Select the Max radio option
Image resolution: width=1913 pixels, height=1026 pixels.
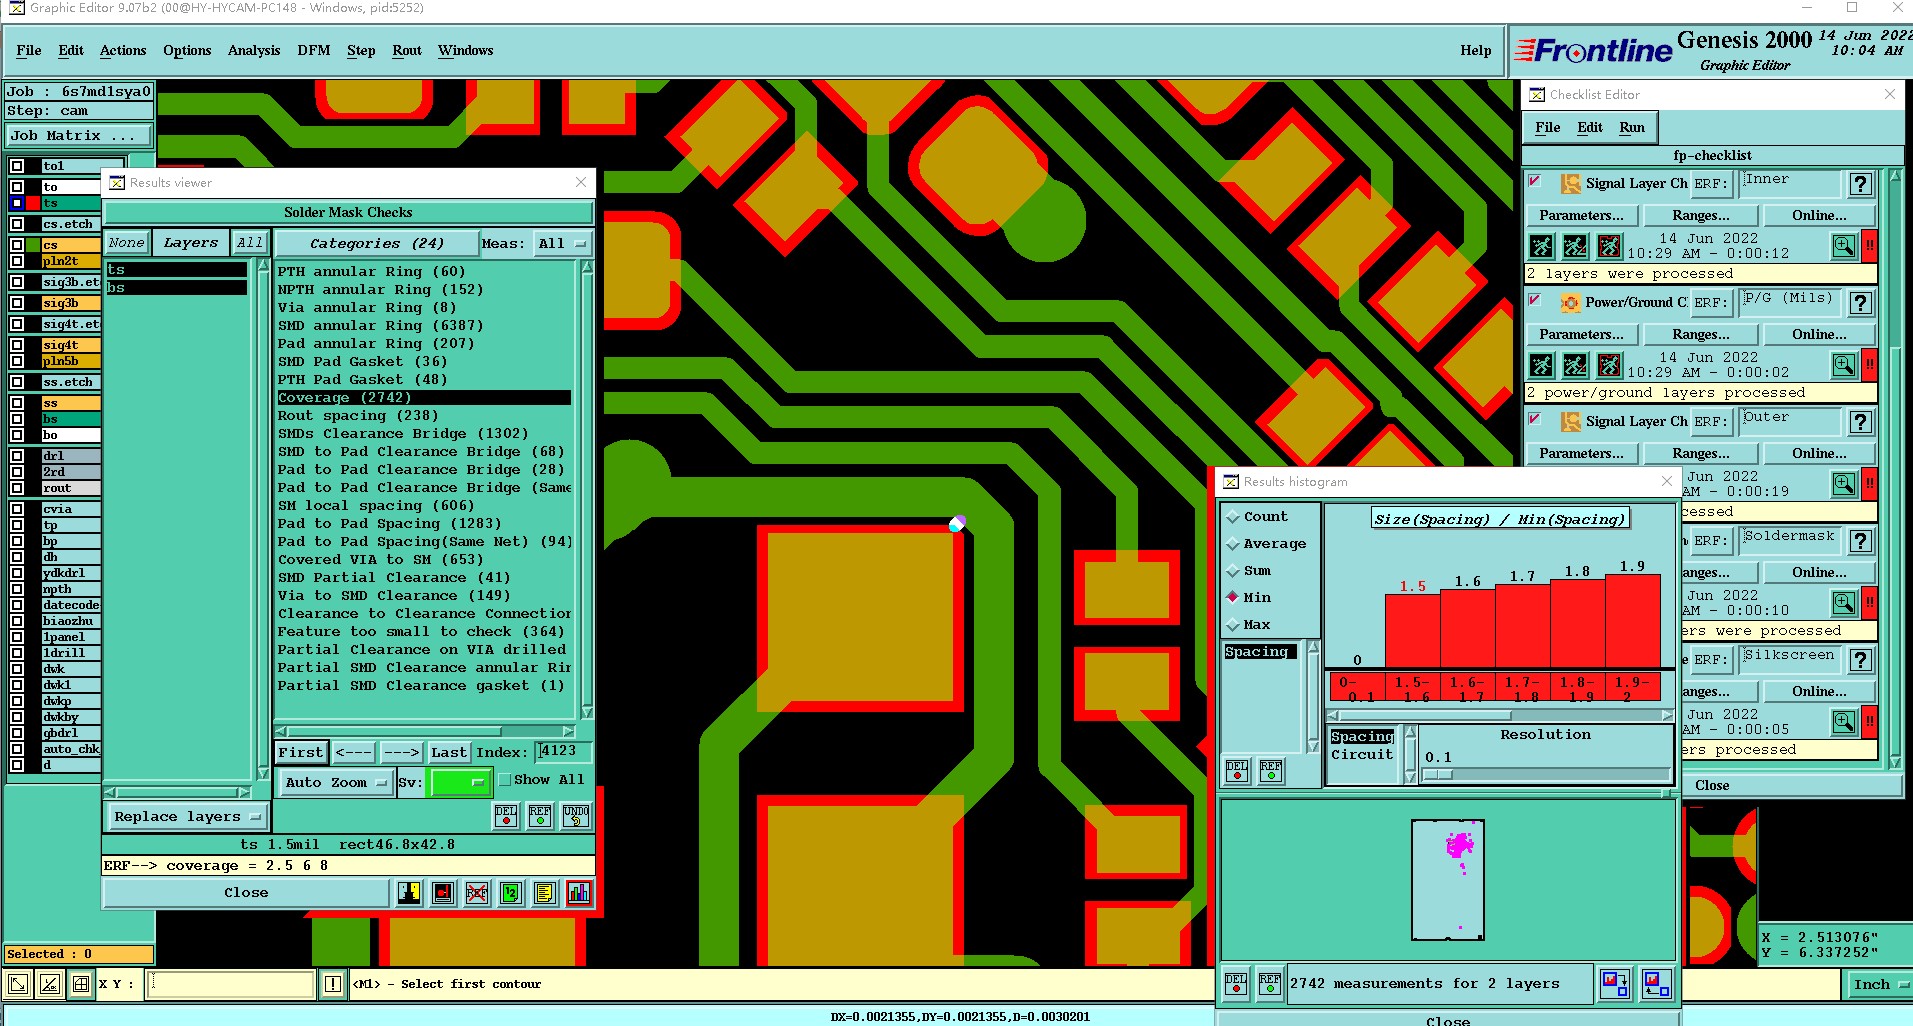coord(1233,625)
